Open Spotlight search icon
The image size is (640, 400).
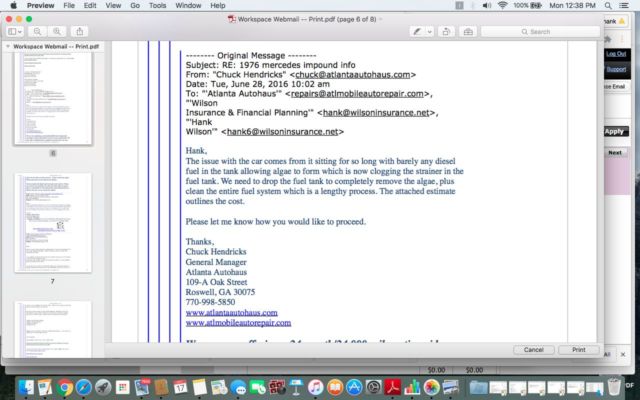pyautogui.click(x=608, y=5)
